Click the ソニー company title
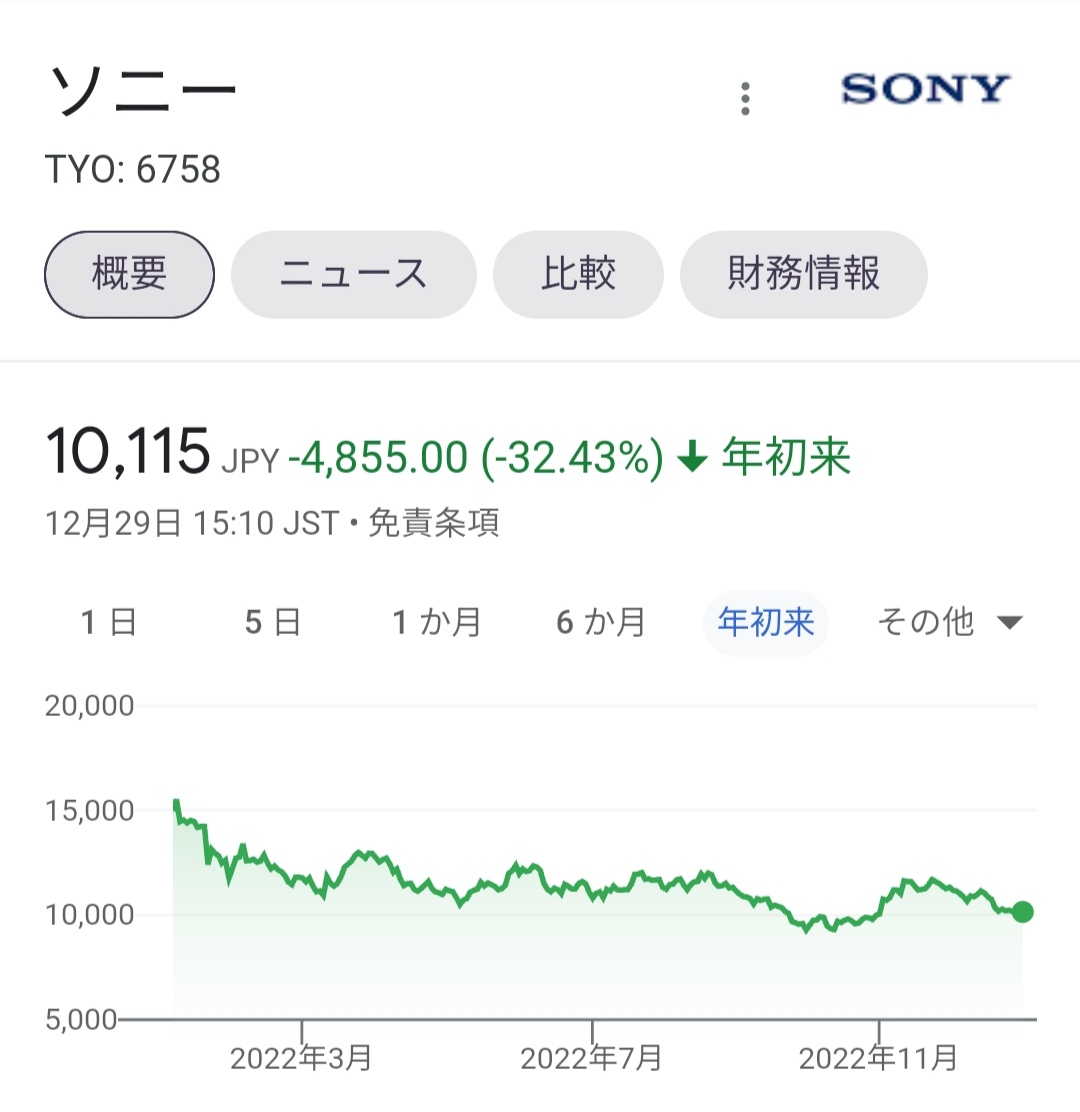 [x=143, y=90]
